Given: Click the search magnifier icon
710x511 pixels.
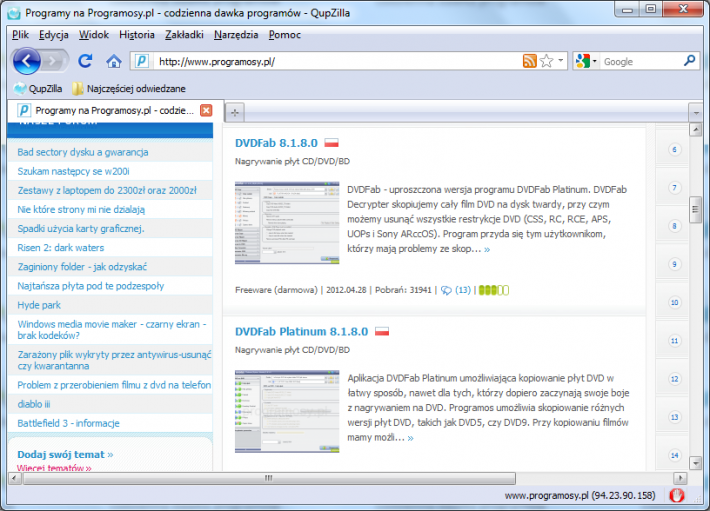Looking at the screenshot, I should click(689, 61).
